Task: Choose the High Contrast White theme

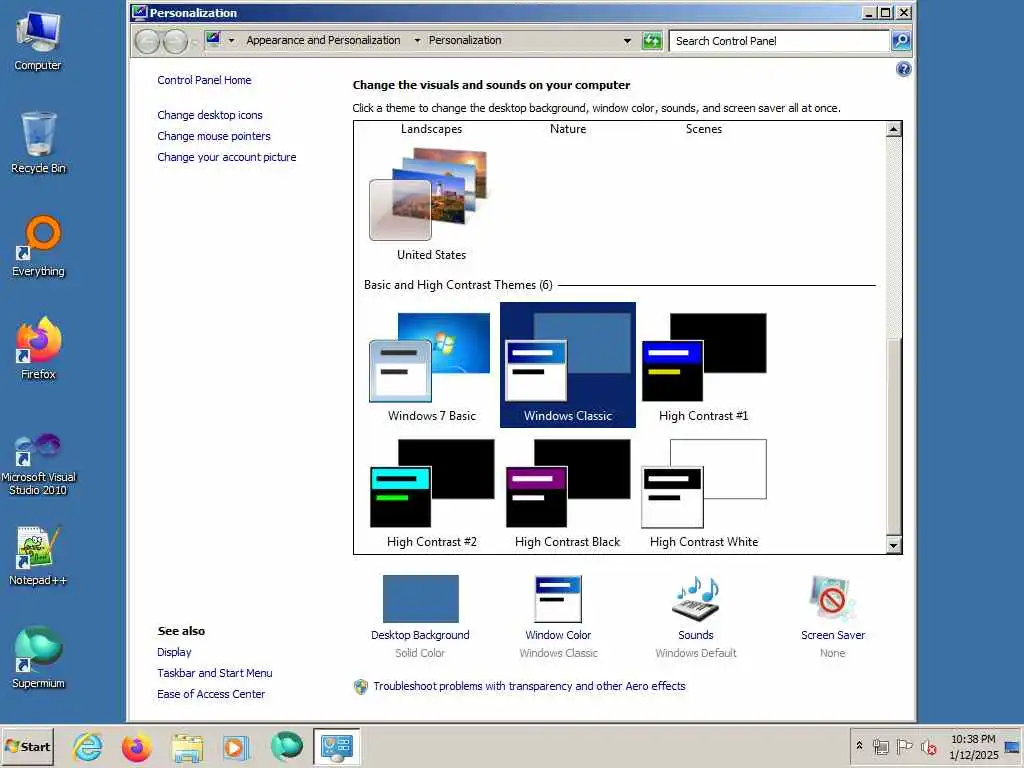Action: coord(703,492)
